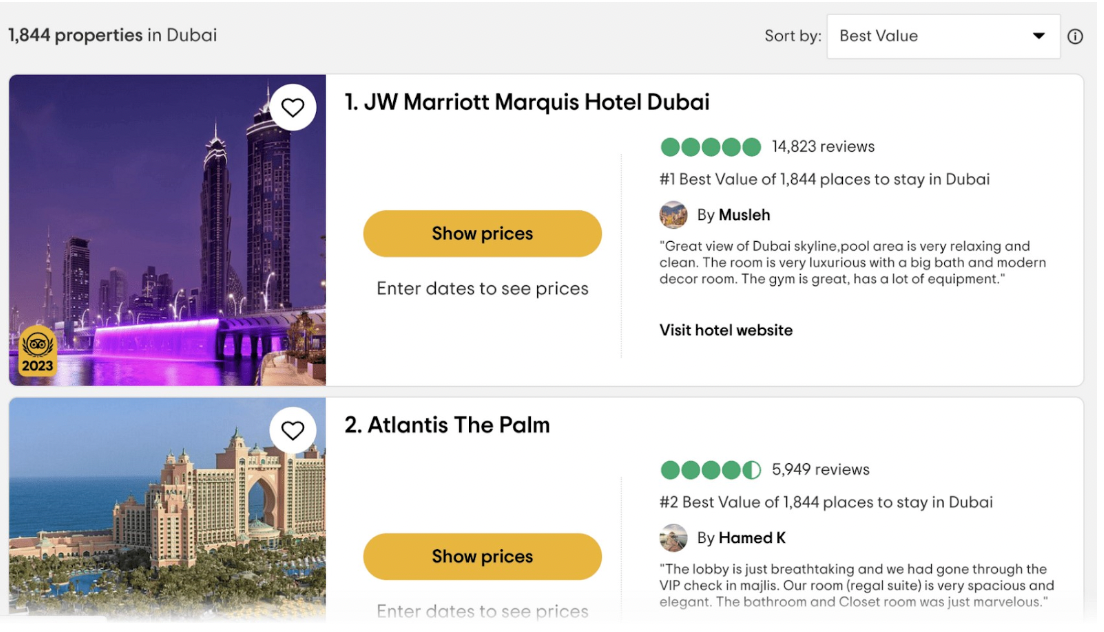Click the heart icon on Atlantis The Palm
This screenshot has width=1104, height=632.
pyautogui.click(x=292, y=430)
